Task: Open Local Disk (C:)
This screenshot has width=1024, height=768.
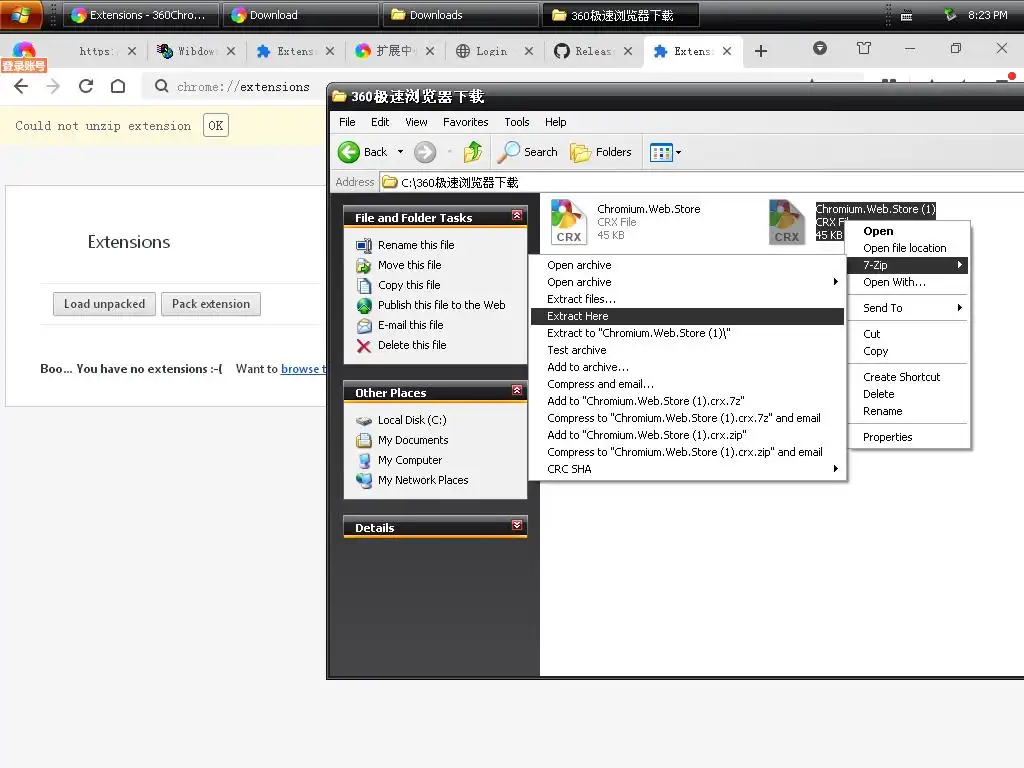Action: (x=412, y=420)
